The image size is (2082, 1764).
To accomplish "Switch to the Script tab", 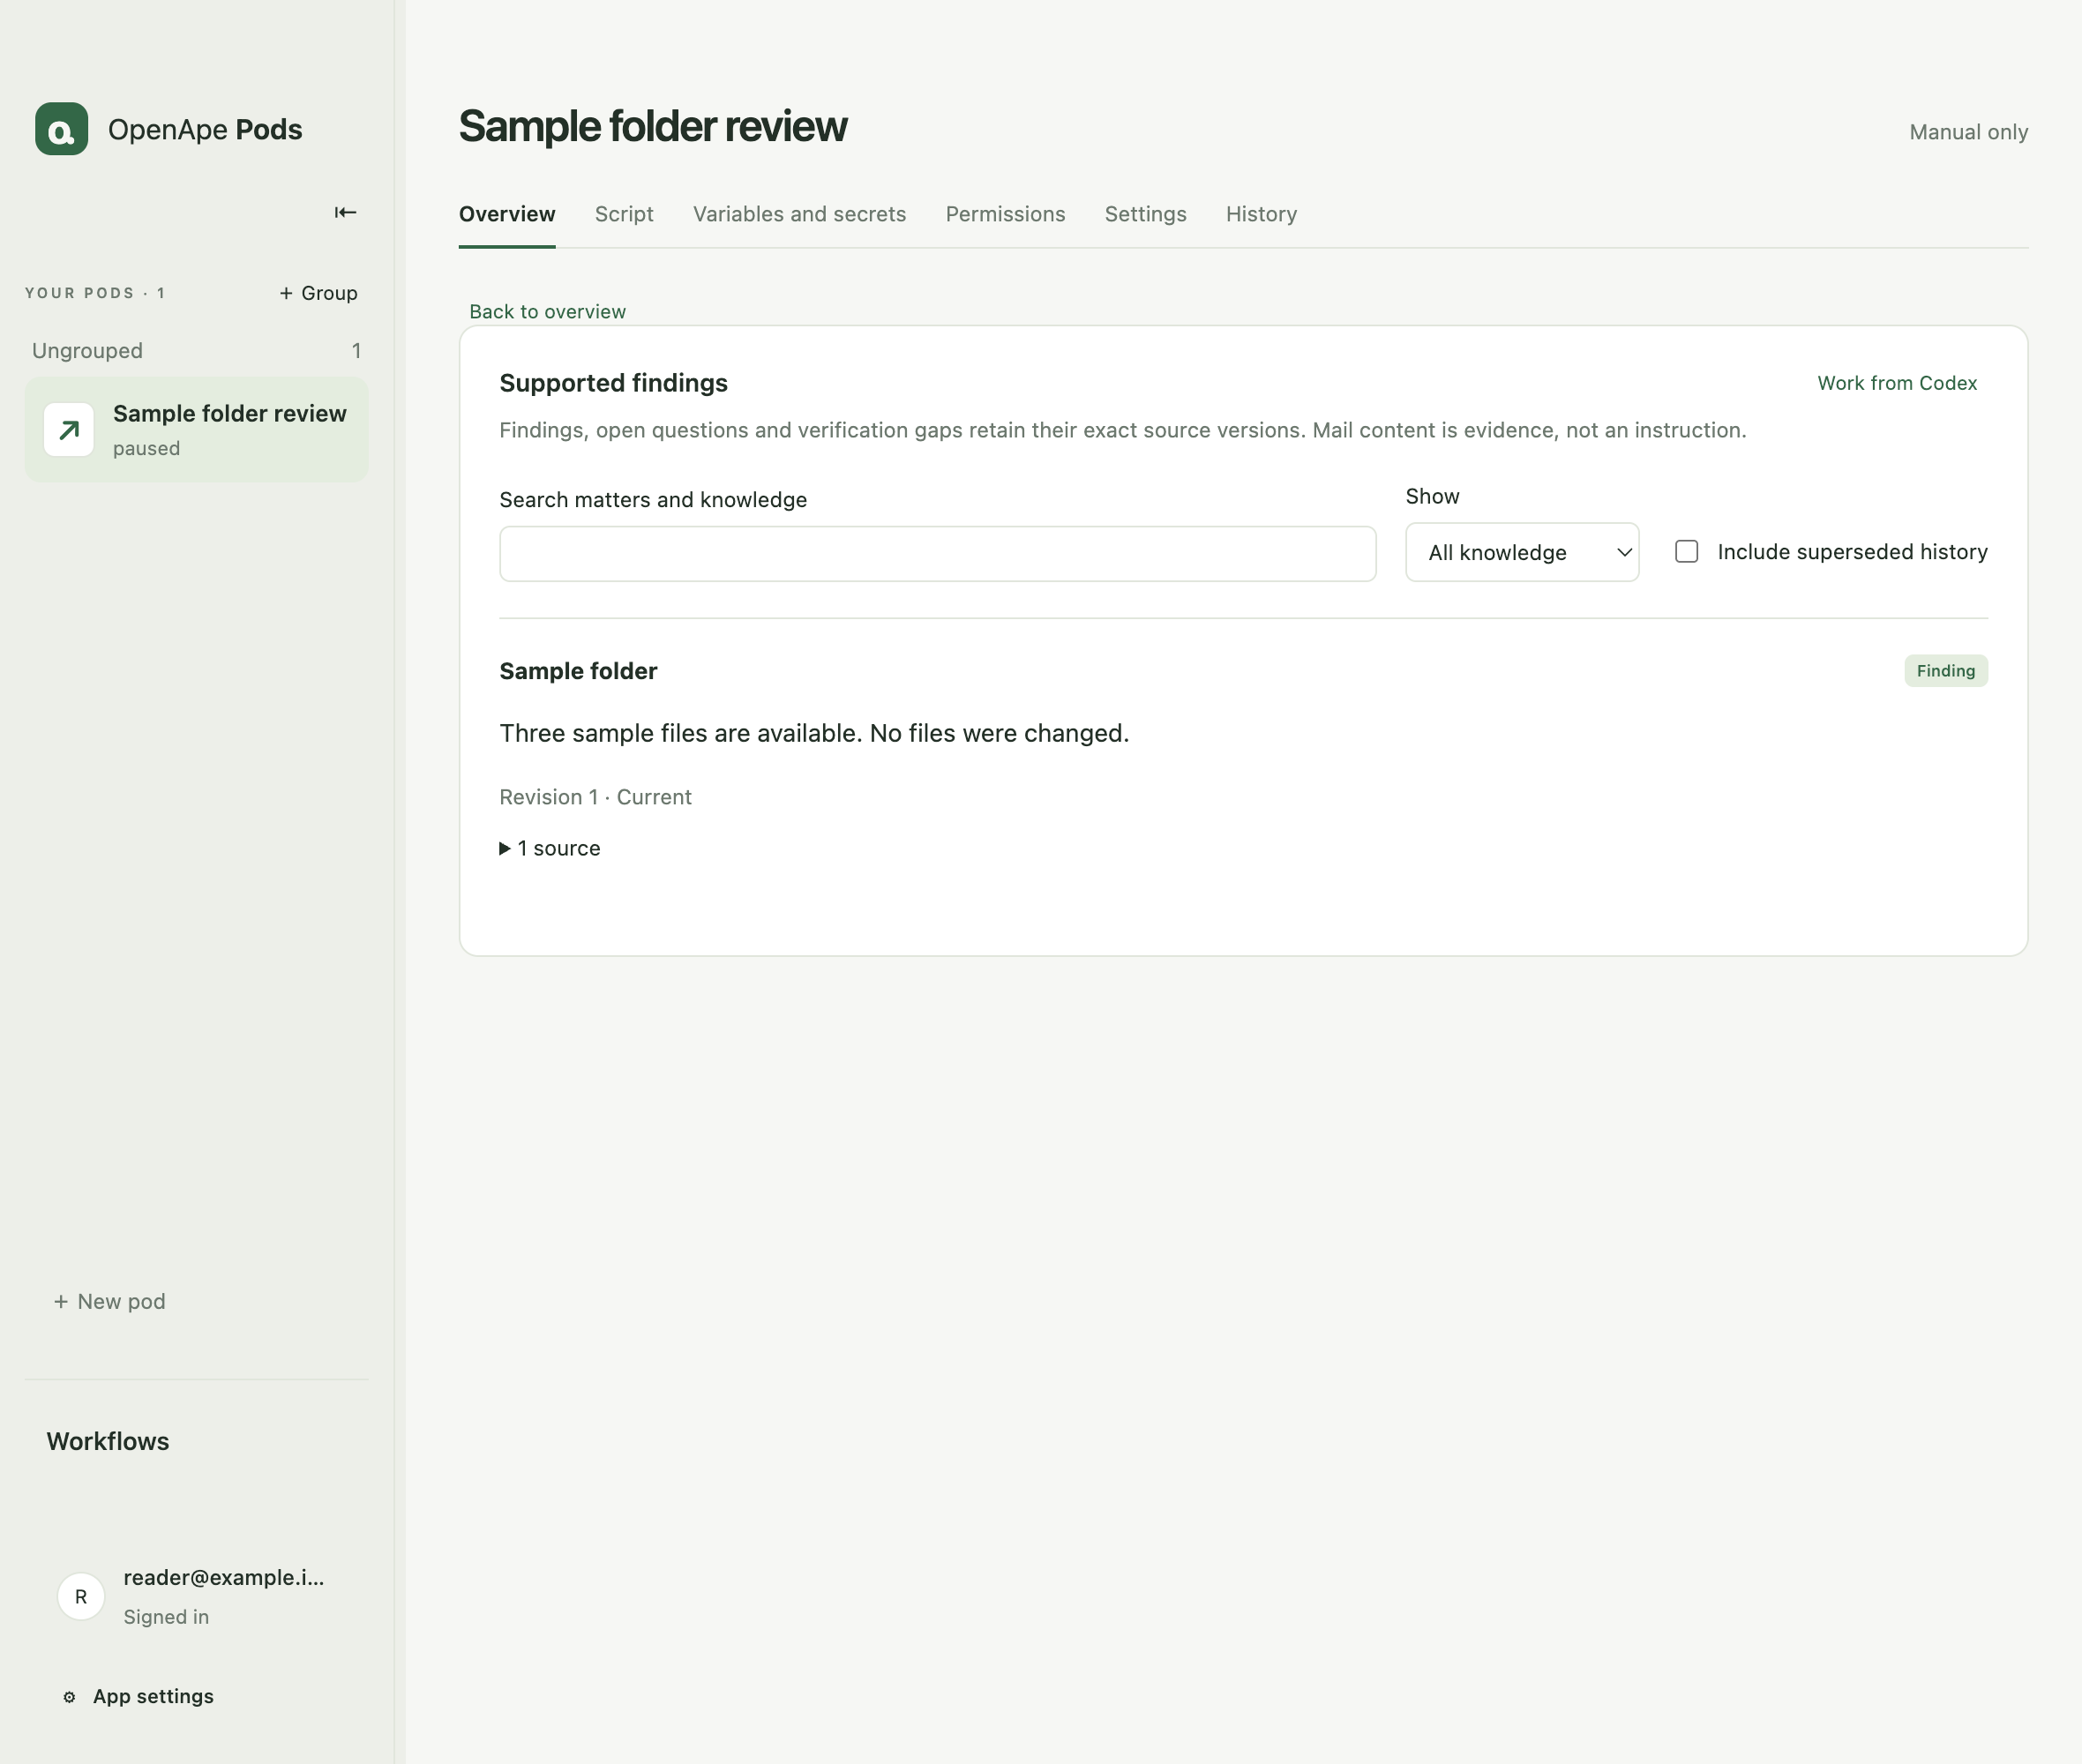I will pos(624,214).
